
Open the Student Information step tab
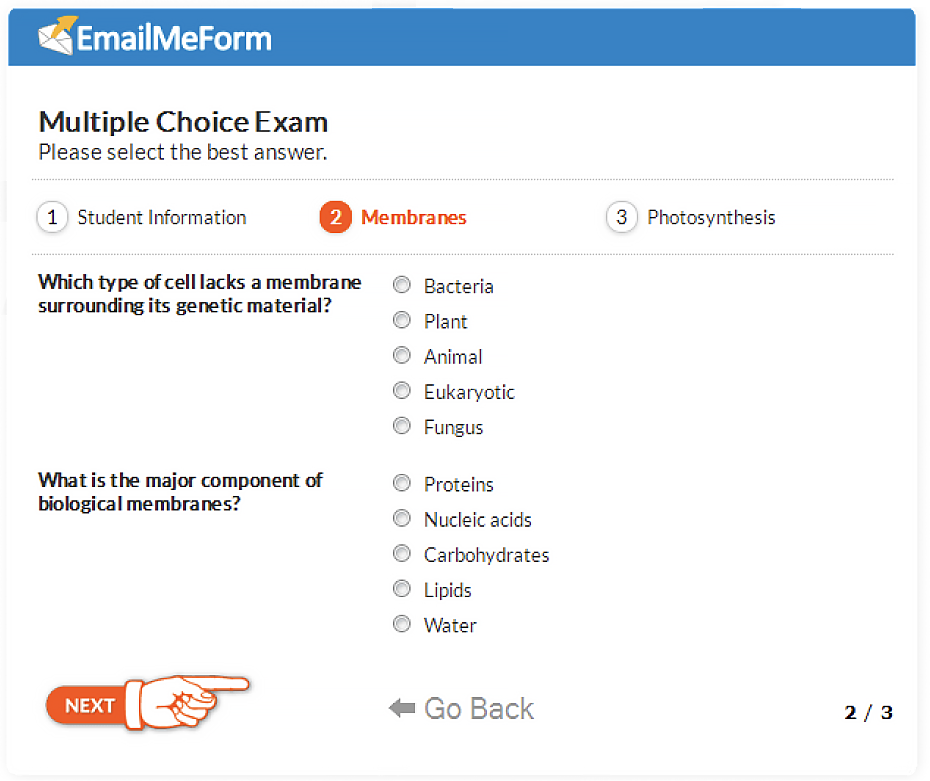(162, 218)
